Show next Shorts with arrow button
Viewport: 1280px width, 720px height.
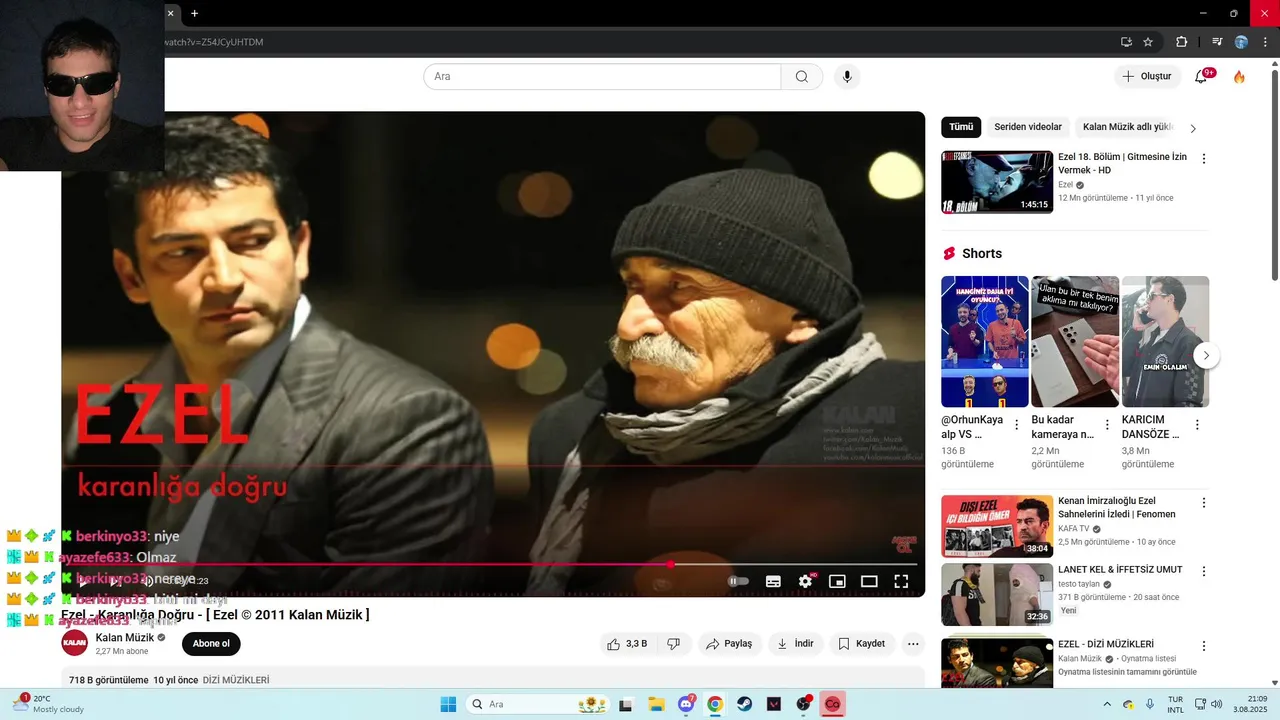1206,355
